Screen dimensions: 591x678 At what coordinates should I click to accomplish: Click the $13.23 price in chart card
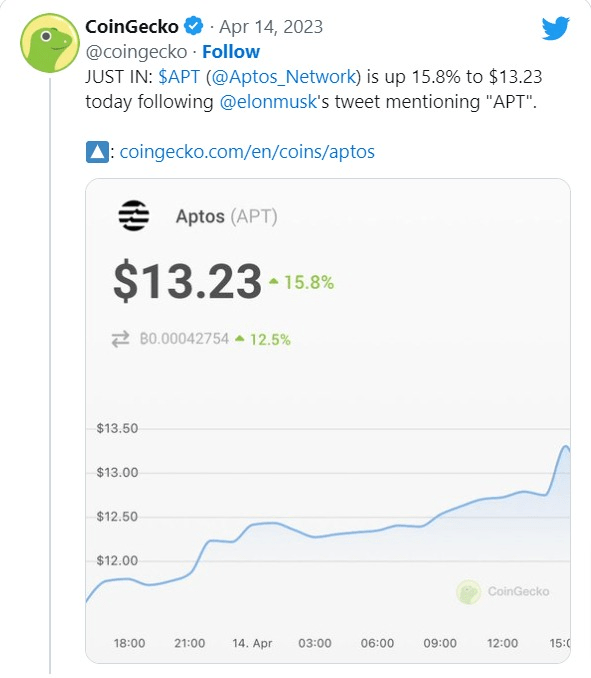click(187, 281)
